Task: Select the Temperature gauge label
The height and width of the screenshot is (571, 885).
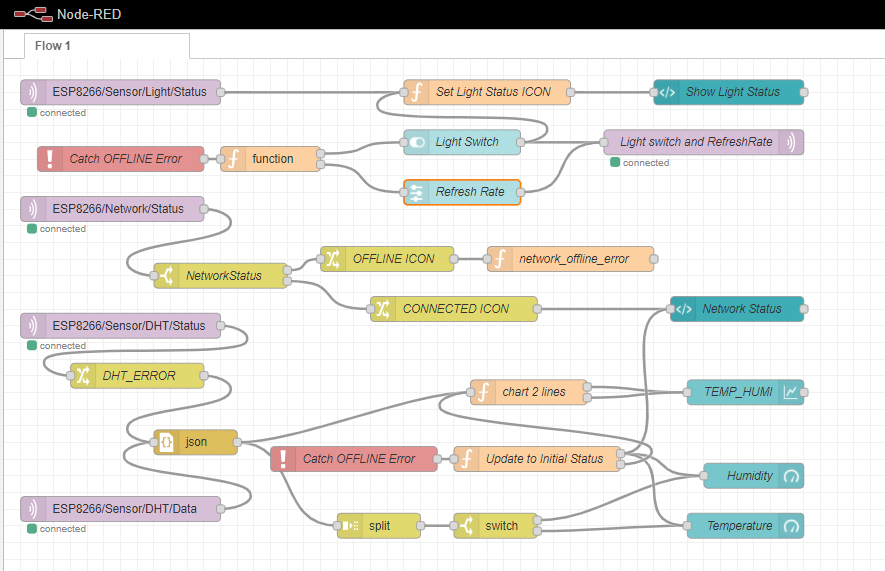Action: (x=739, y=526)
